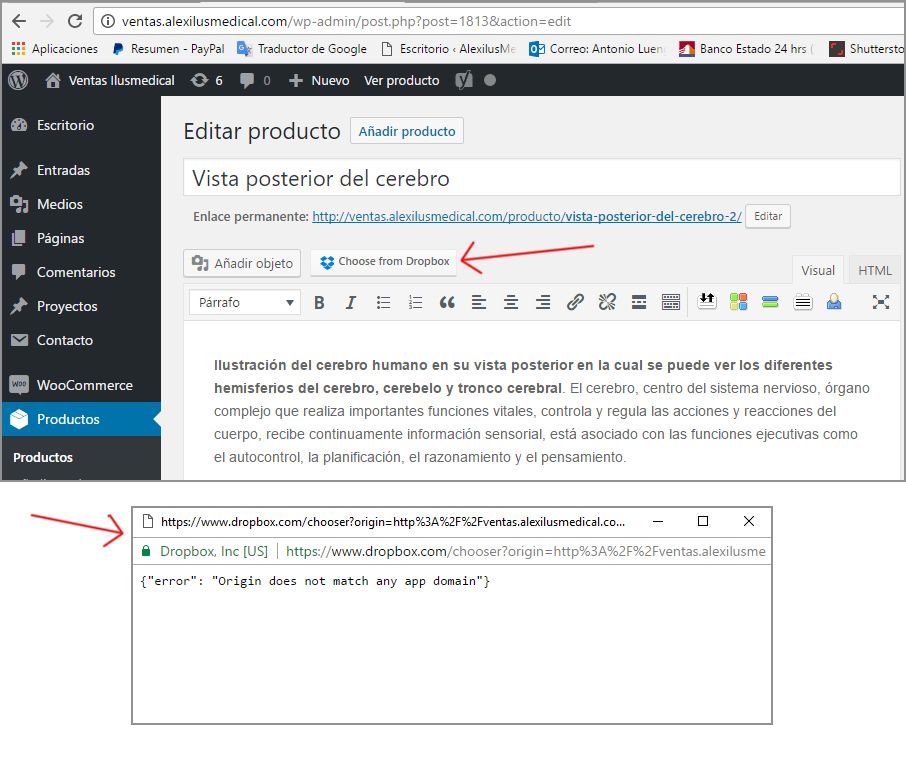Open the Productos submenu link

pos(43,457)
